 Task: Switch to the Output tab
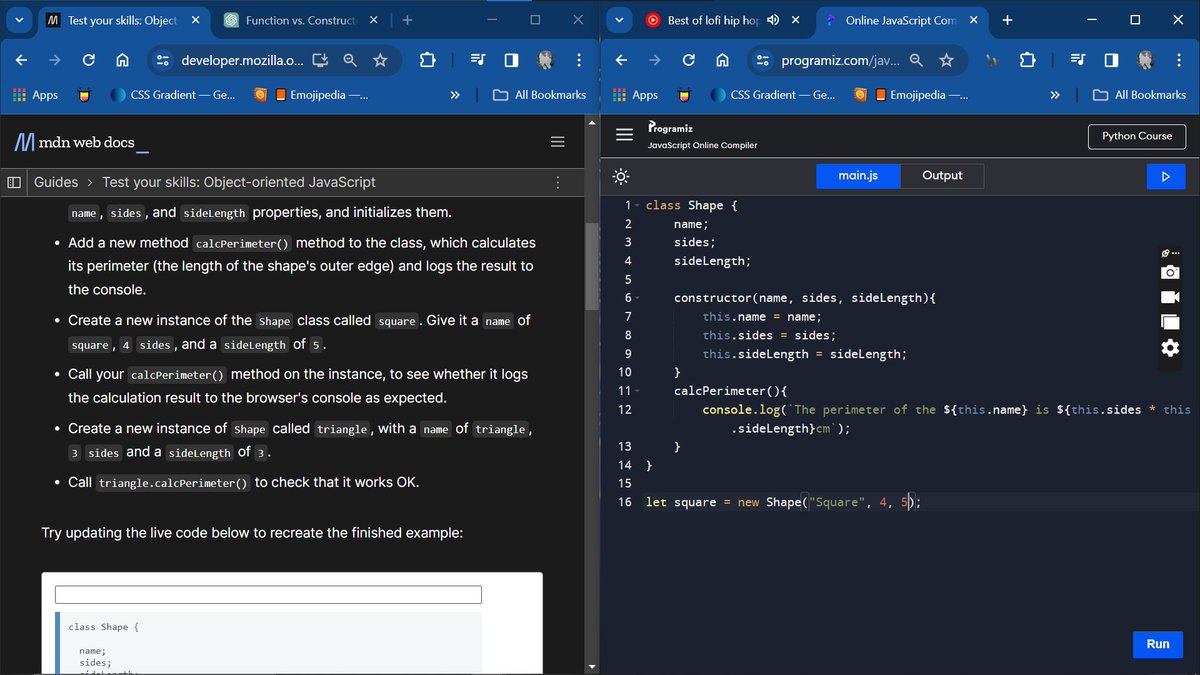942,176
